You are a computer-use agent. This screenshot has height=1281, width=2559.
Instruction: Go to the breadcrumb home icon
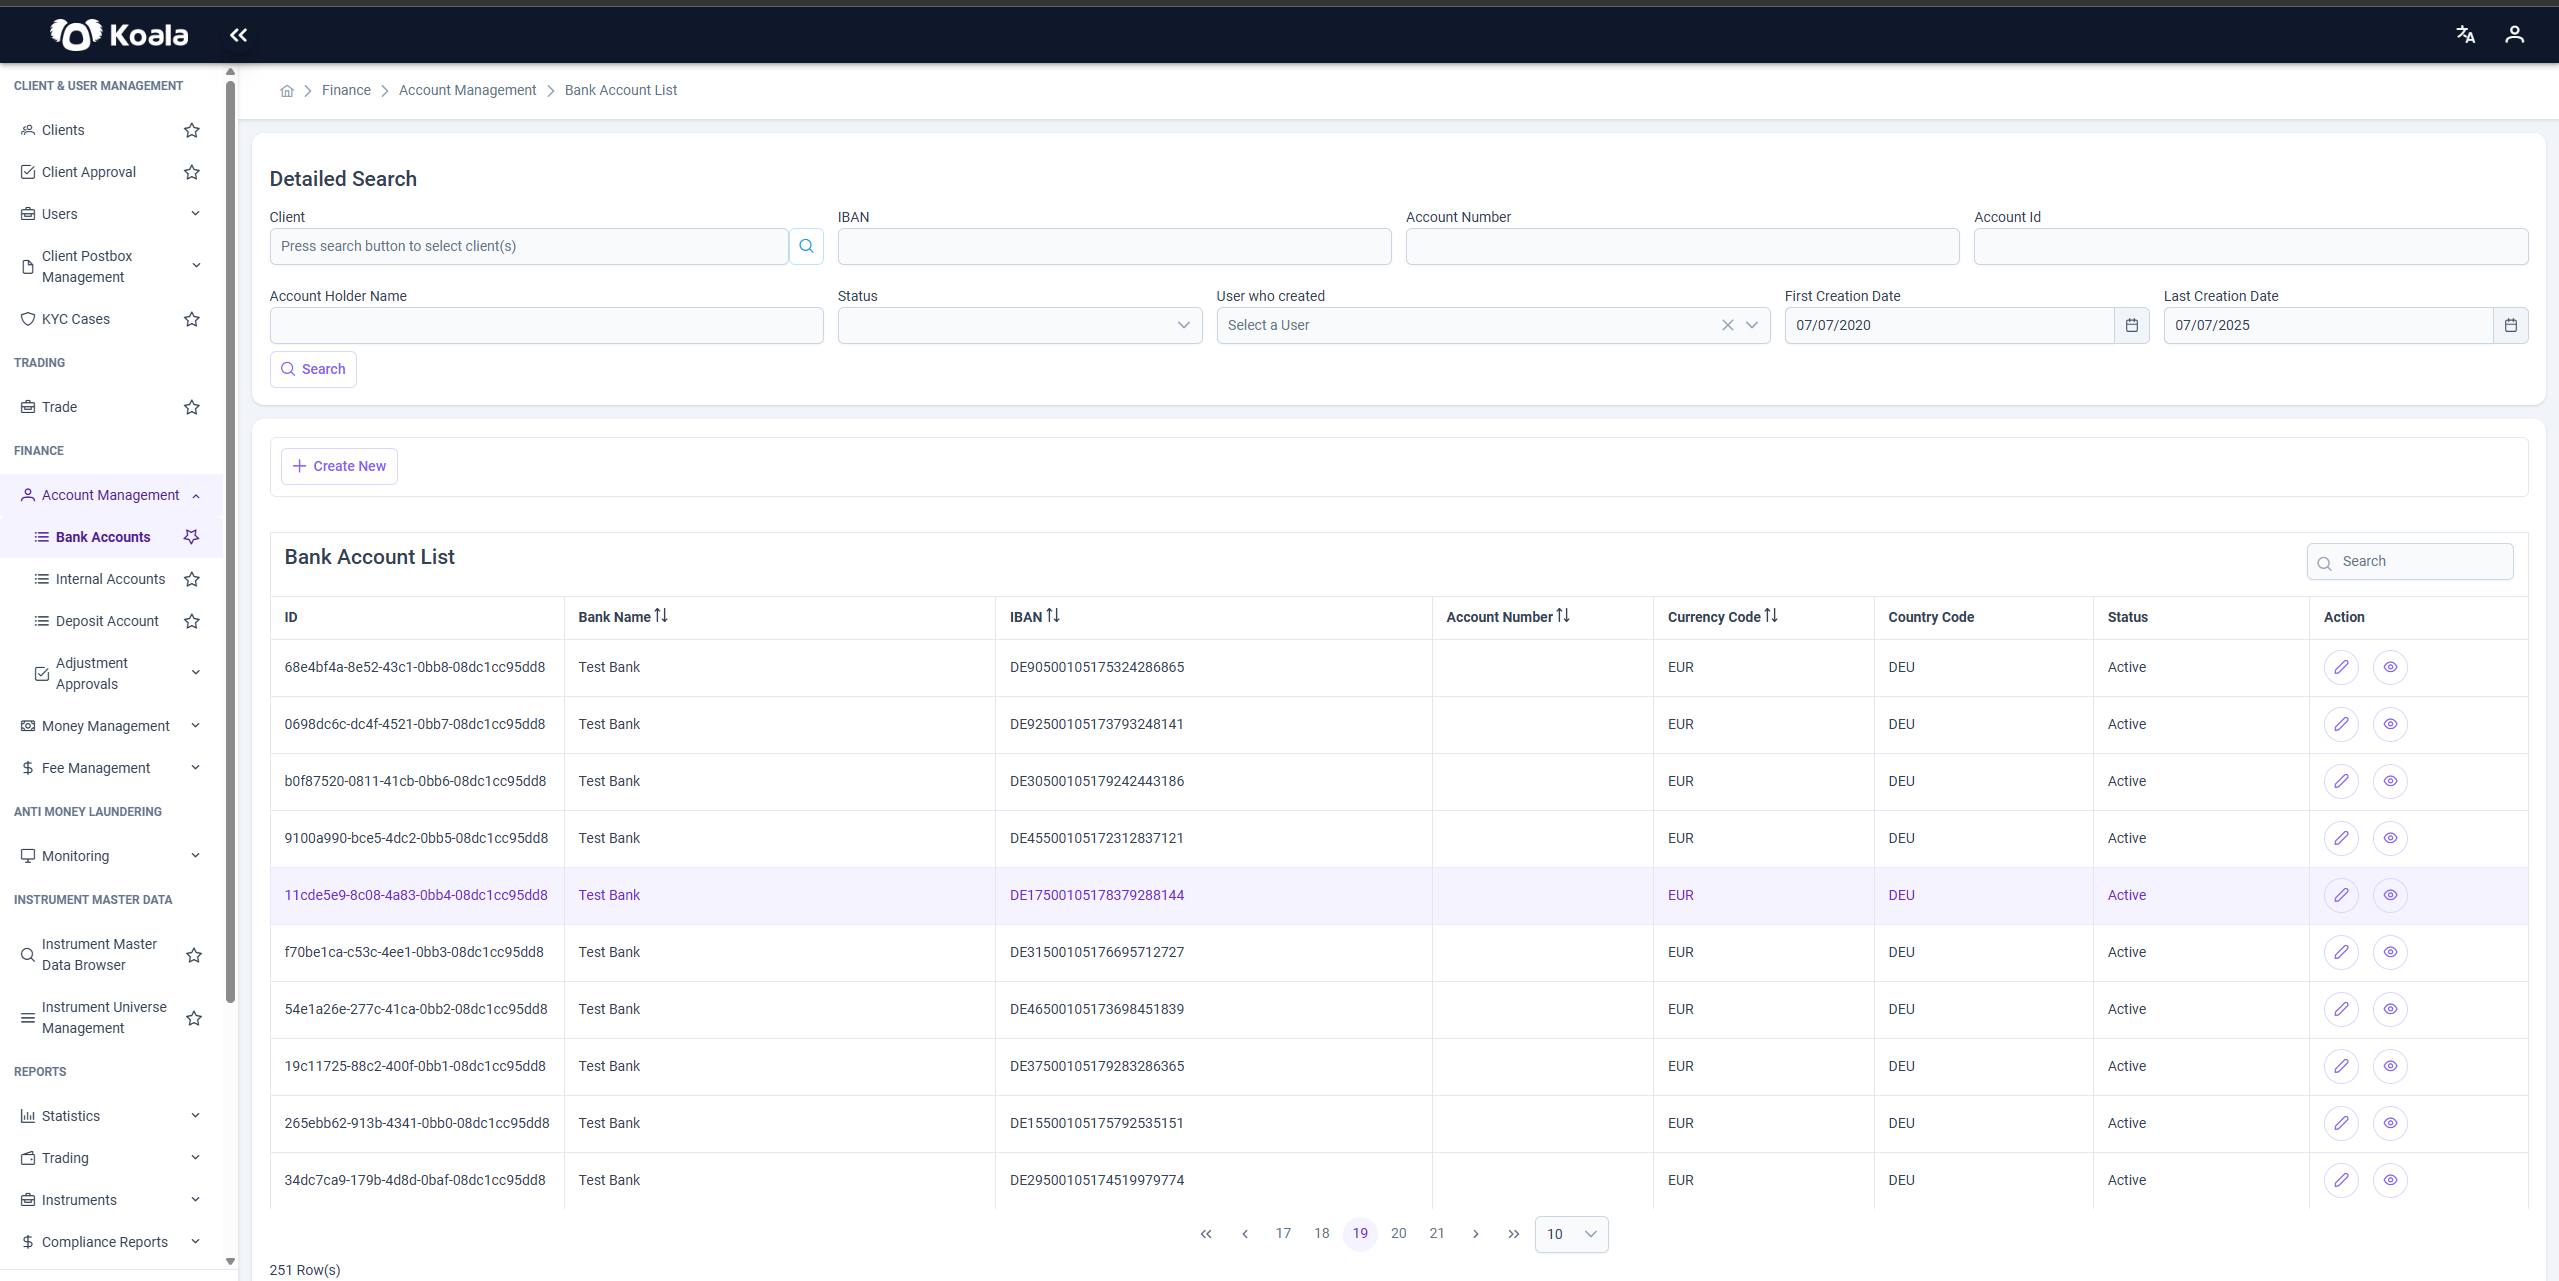[287, 91]
